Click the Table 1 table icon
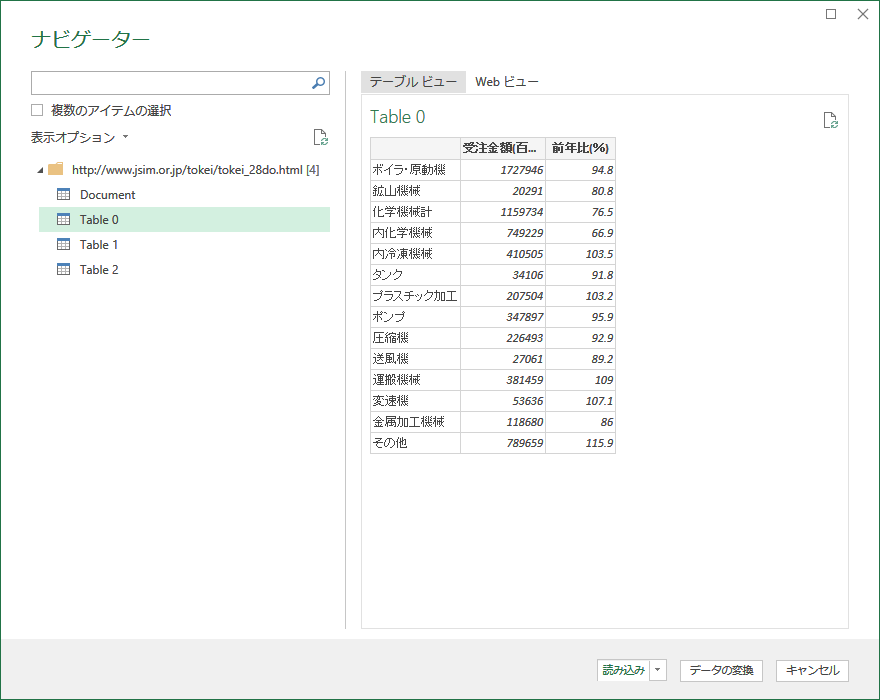880x700 pixels. tap(63, 245)
